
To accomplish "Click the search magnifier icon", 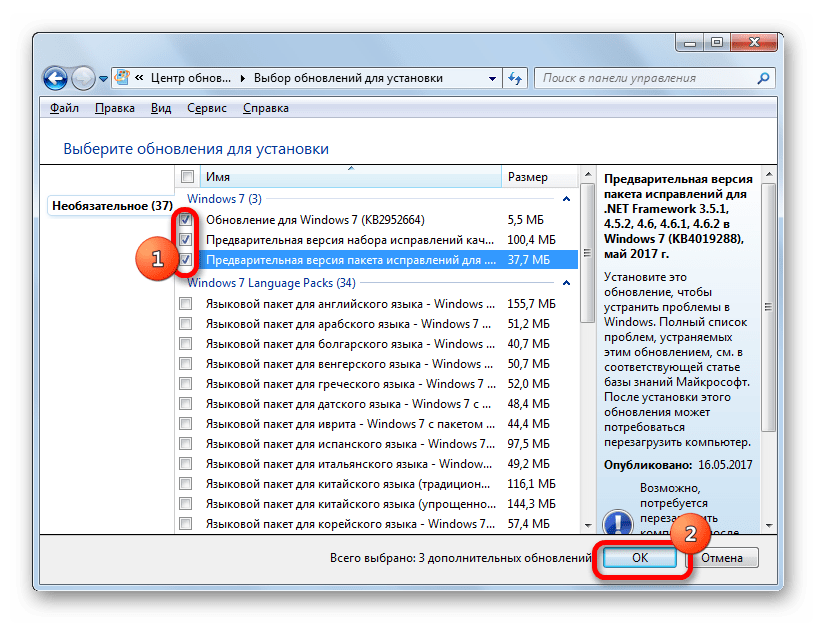I will (x=763, y=77).
